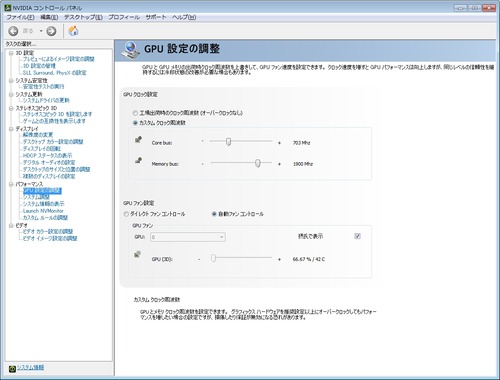Open desktop size and position tree item

[56, 169]
